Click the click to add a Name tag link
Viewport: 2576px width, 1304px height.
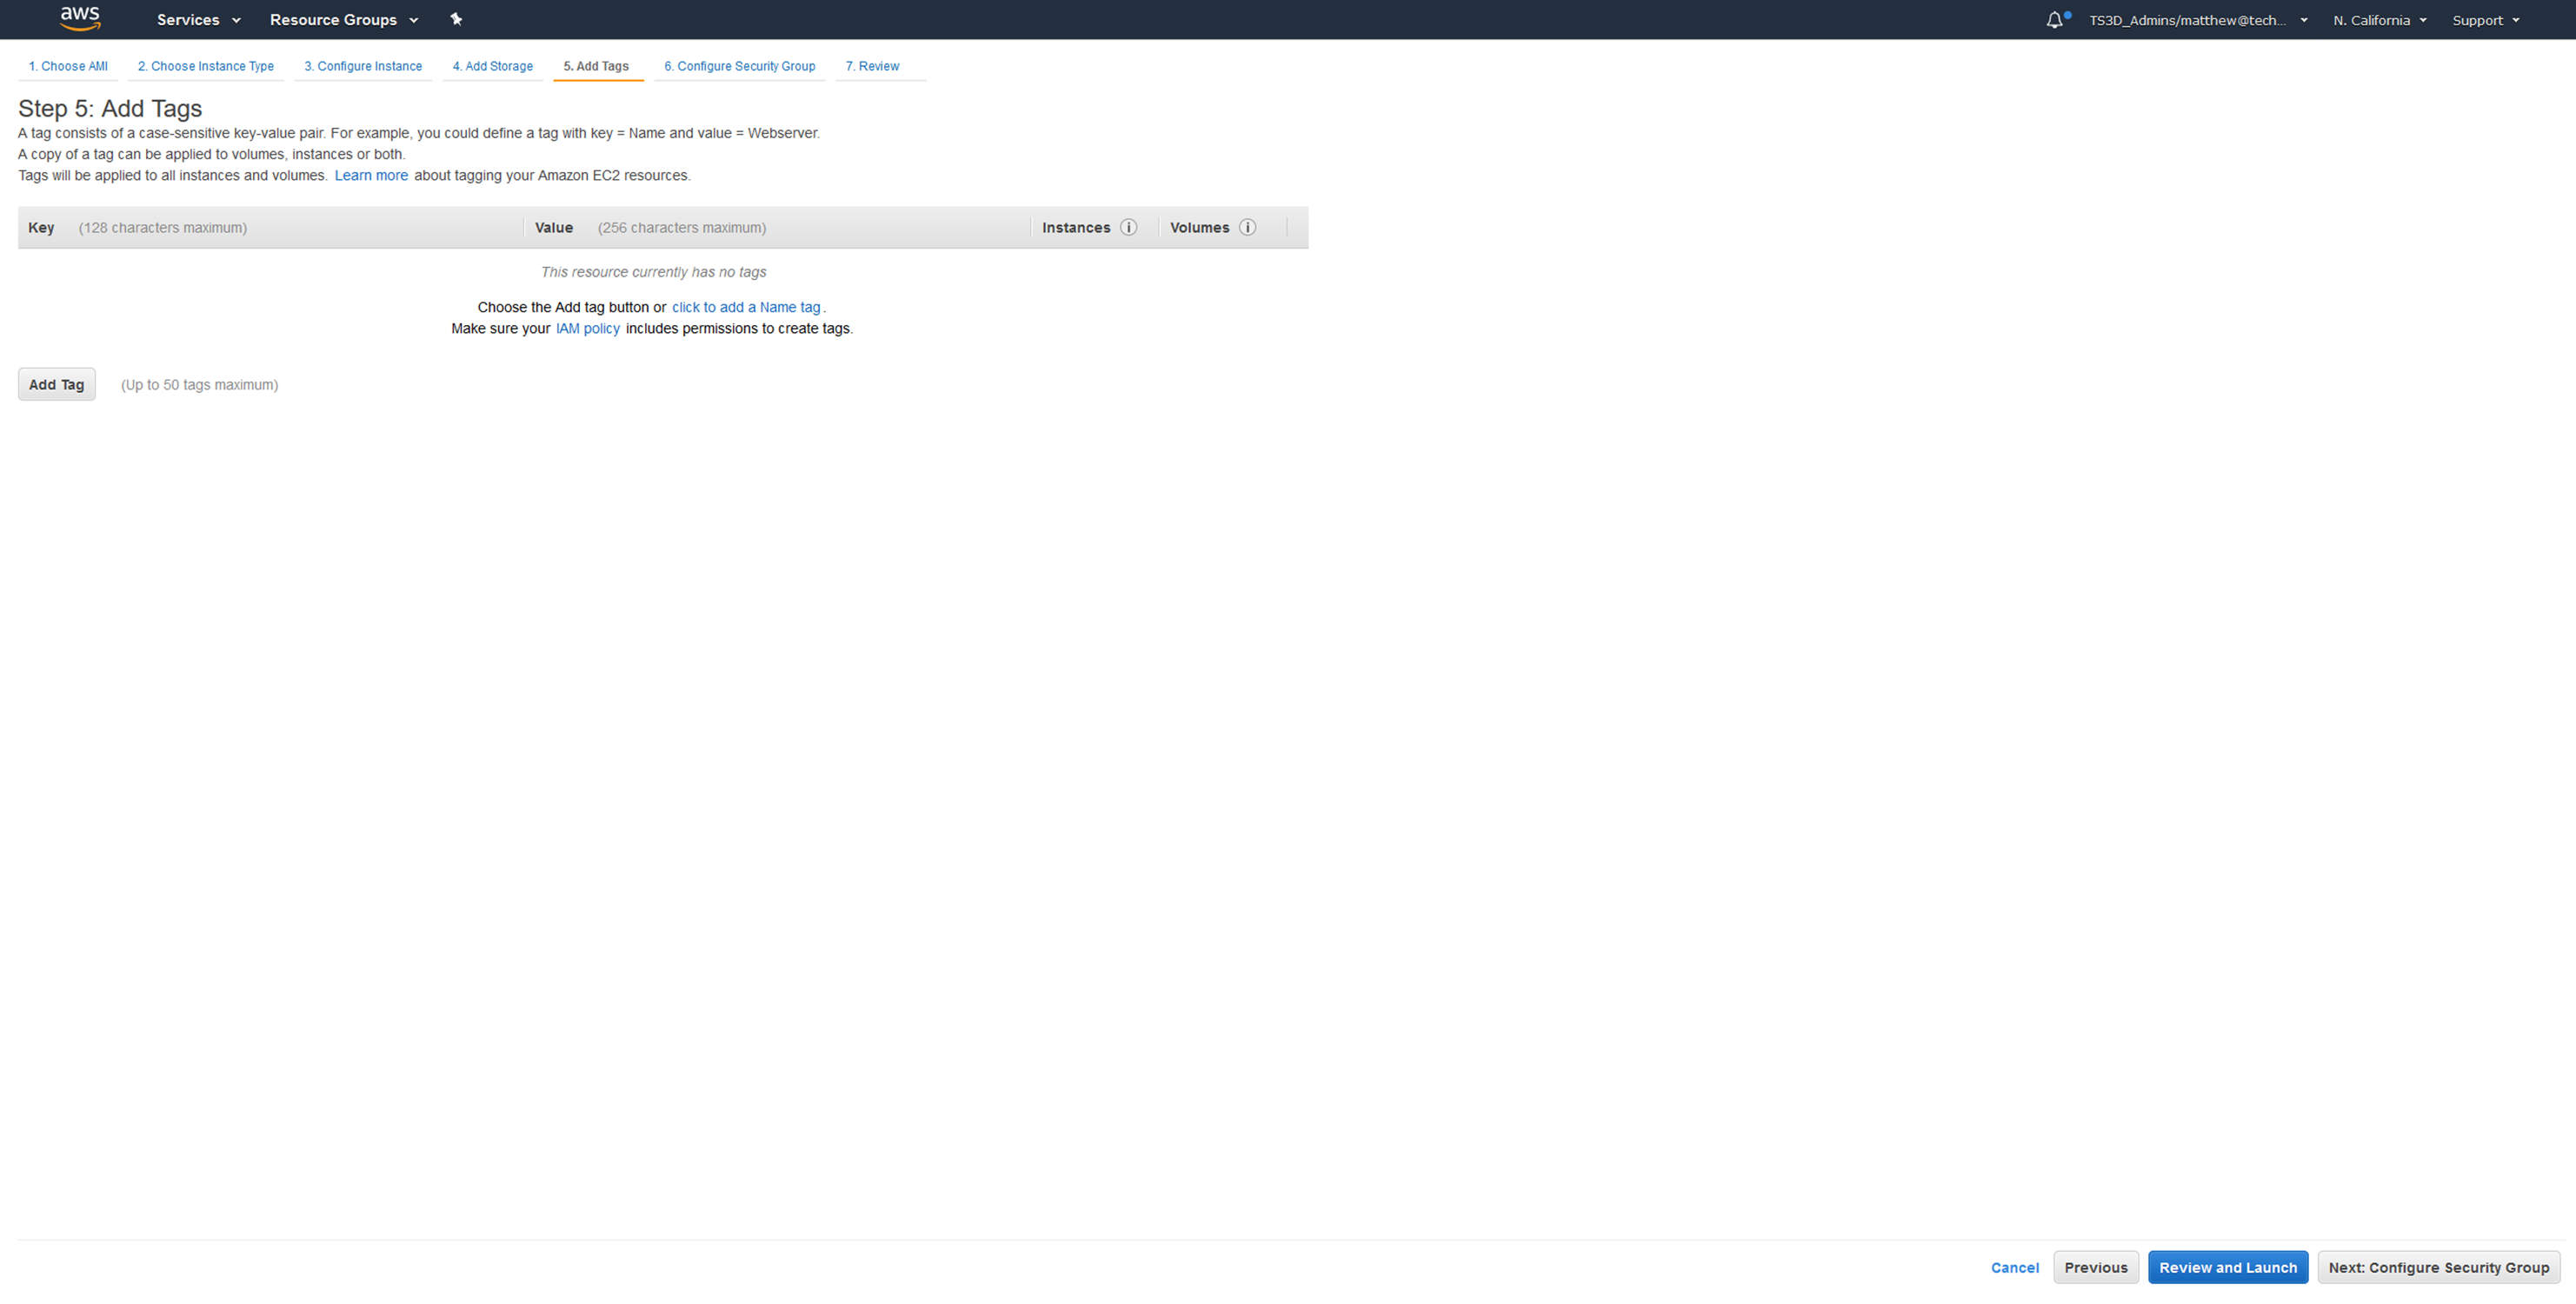pyautogui.click(x=746, y=307)
